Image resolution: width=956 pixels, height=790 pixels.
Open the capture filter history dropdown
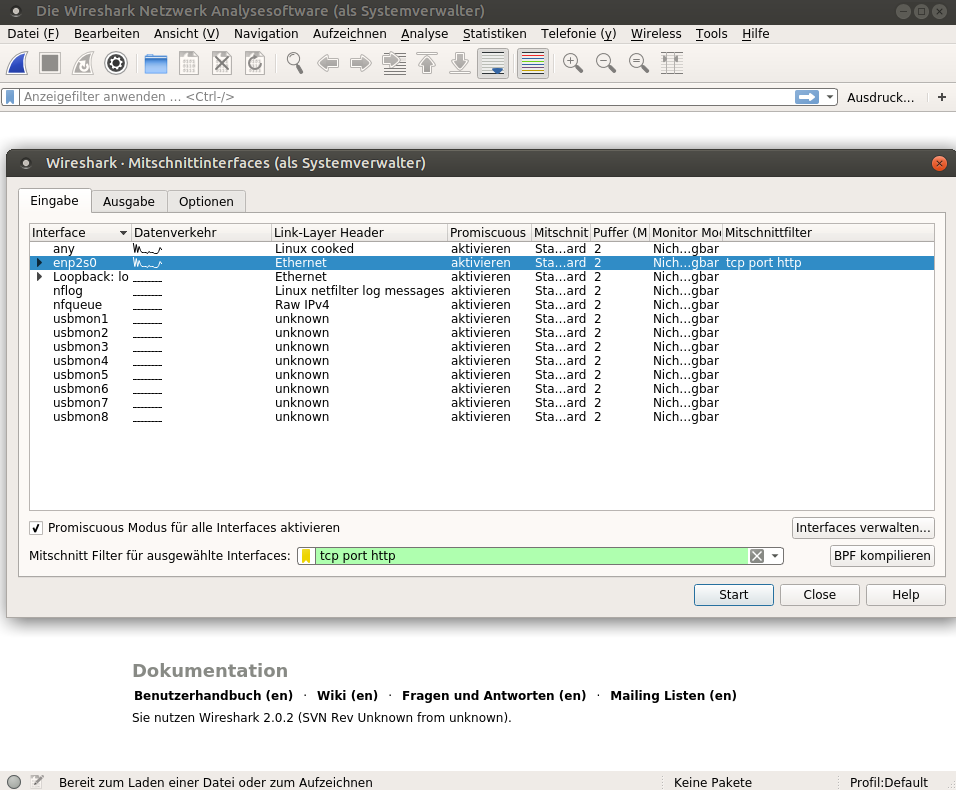[x=775, y=556]
